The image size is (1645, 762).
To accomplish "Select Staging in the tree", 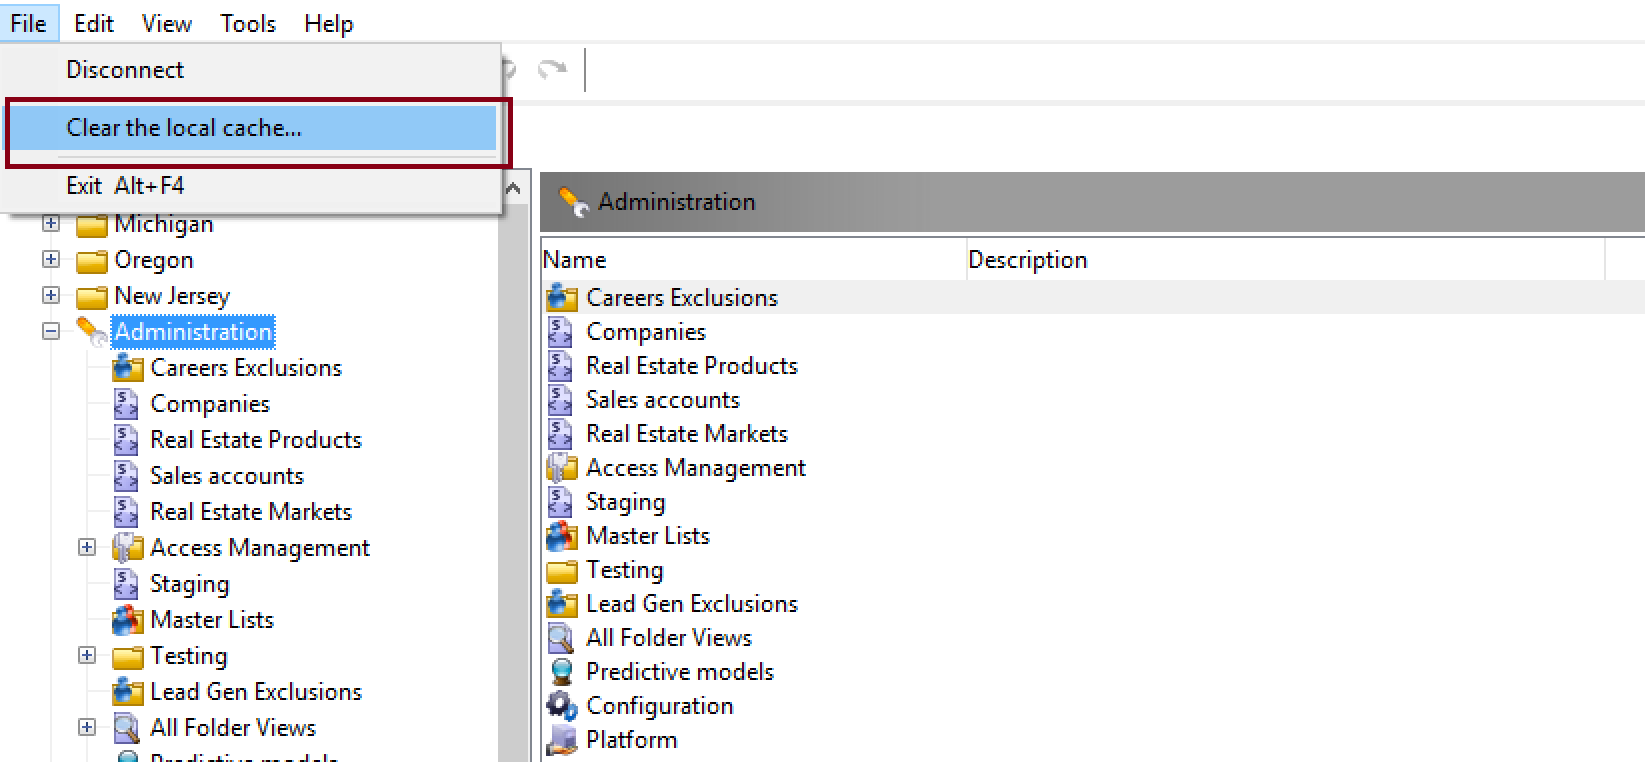I will pyautogui.click(x=190, y=584).
